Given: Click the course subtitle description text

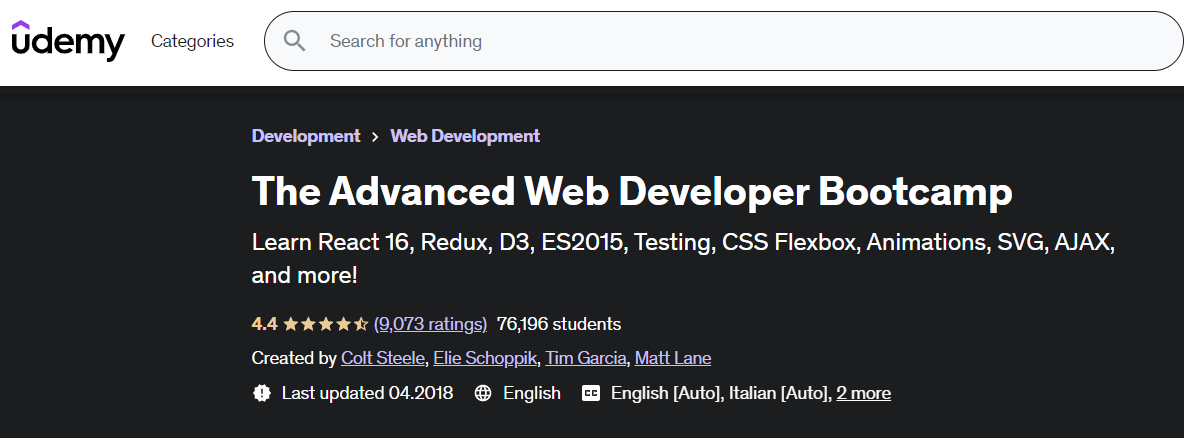Looking at the screenshot, I should 683,258.
